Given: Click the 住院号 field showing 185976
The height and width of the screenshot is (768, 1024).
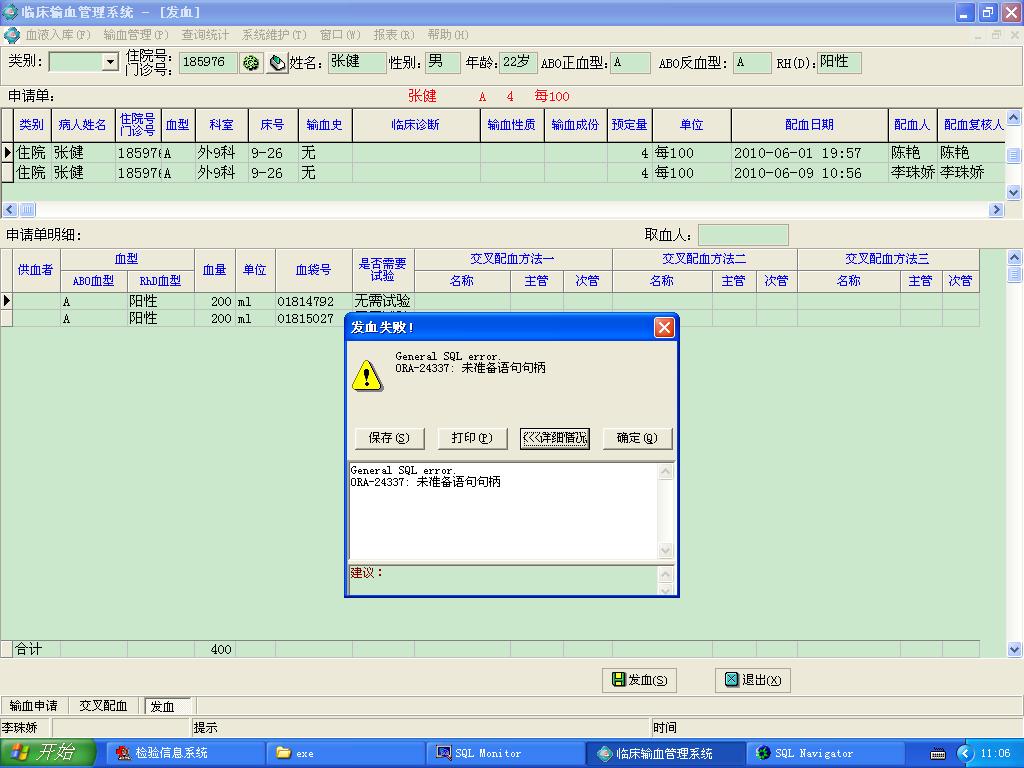Looking at the screenshot, I should click(x=208, y=62).
